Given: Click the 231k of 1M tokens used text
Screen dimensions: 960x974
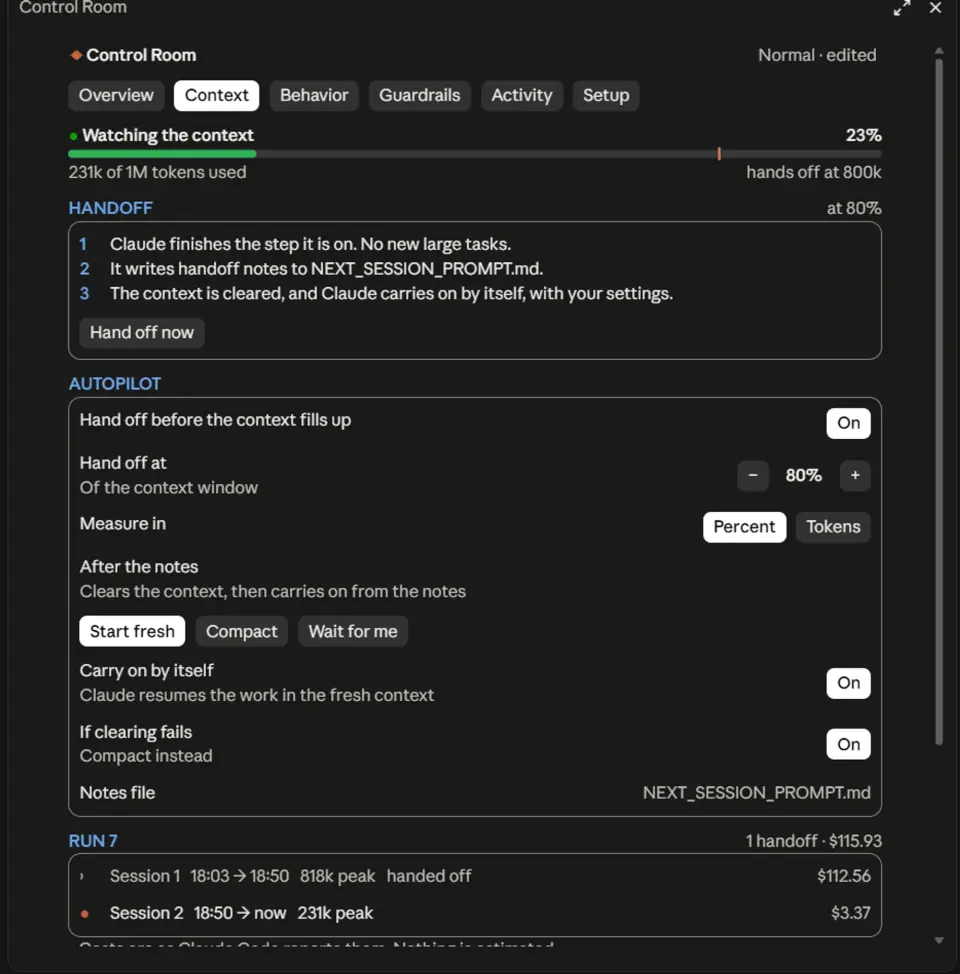Looking at the screenshot, I should [x=157, y=173].
